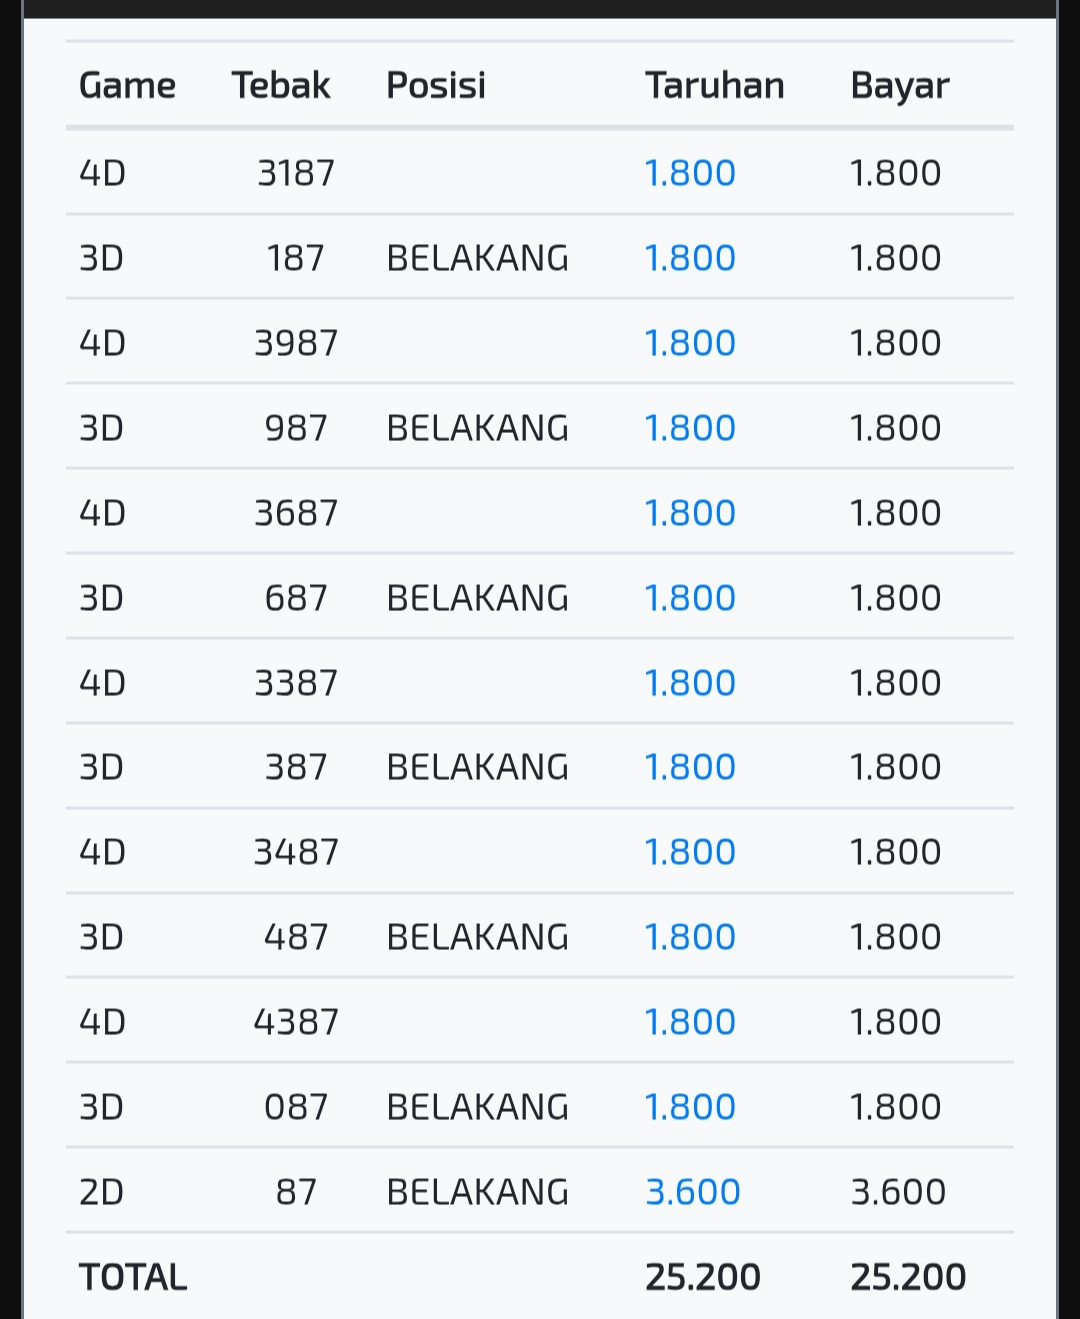This screenshot has height=1319, width=1080.
Task: Click the Game column header
Action: [127, 86]
